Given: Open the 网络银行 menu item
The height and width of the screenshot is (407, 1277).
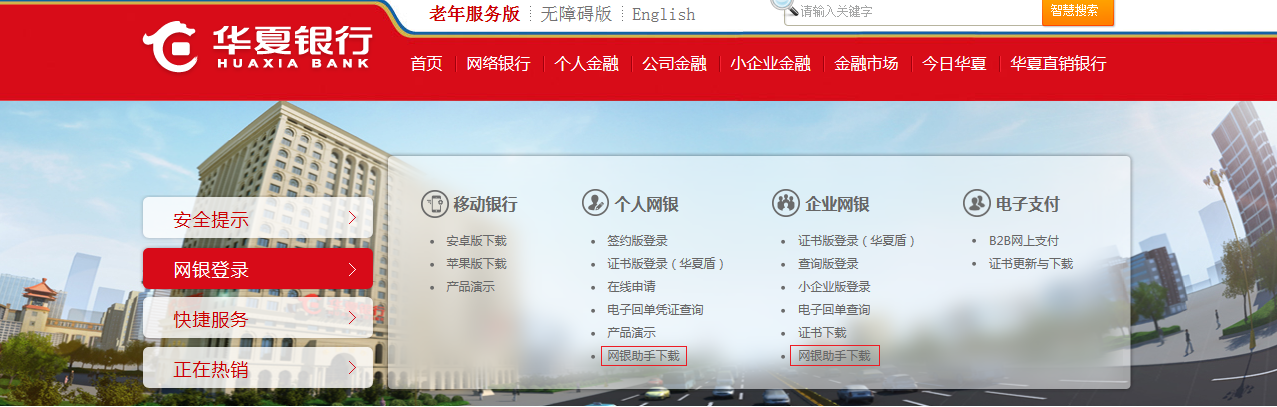Looking at the screenshot, I should click(498, 63).
